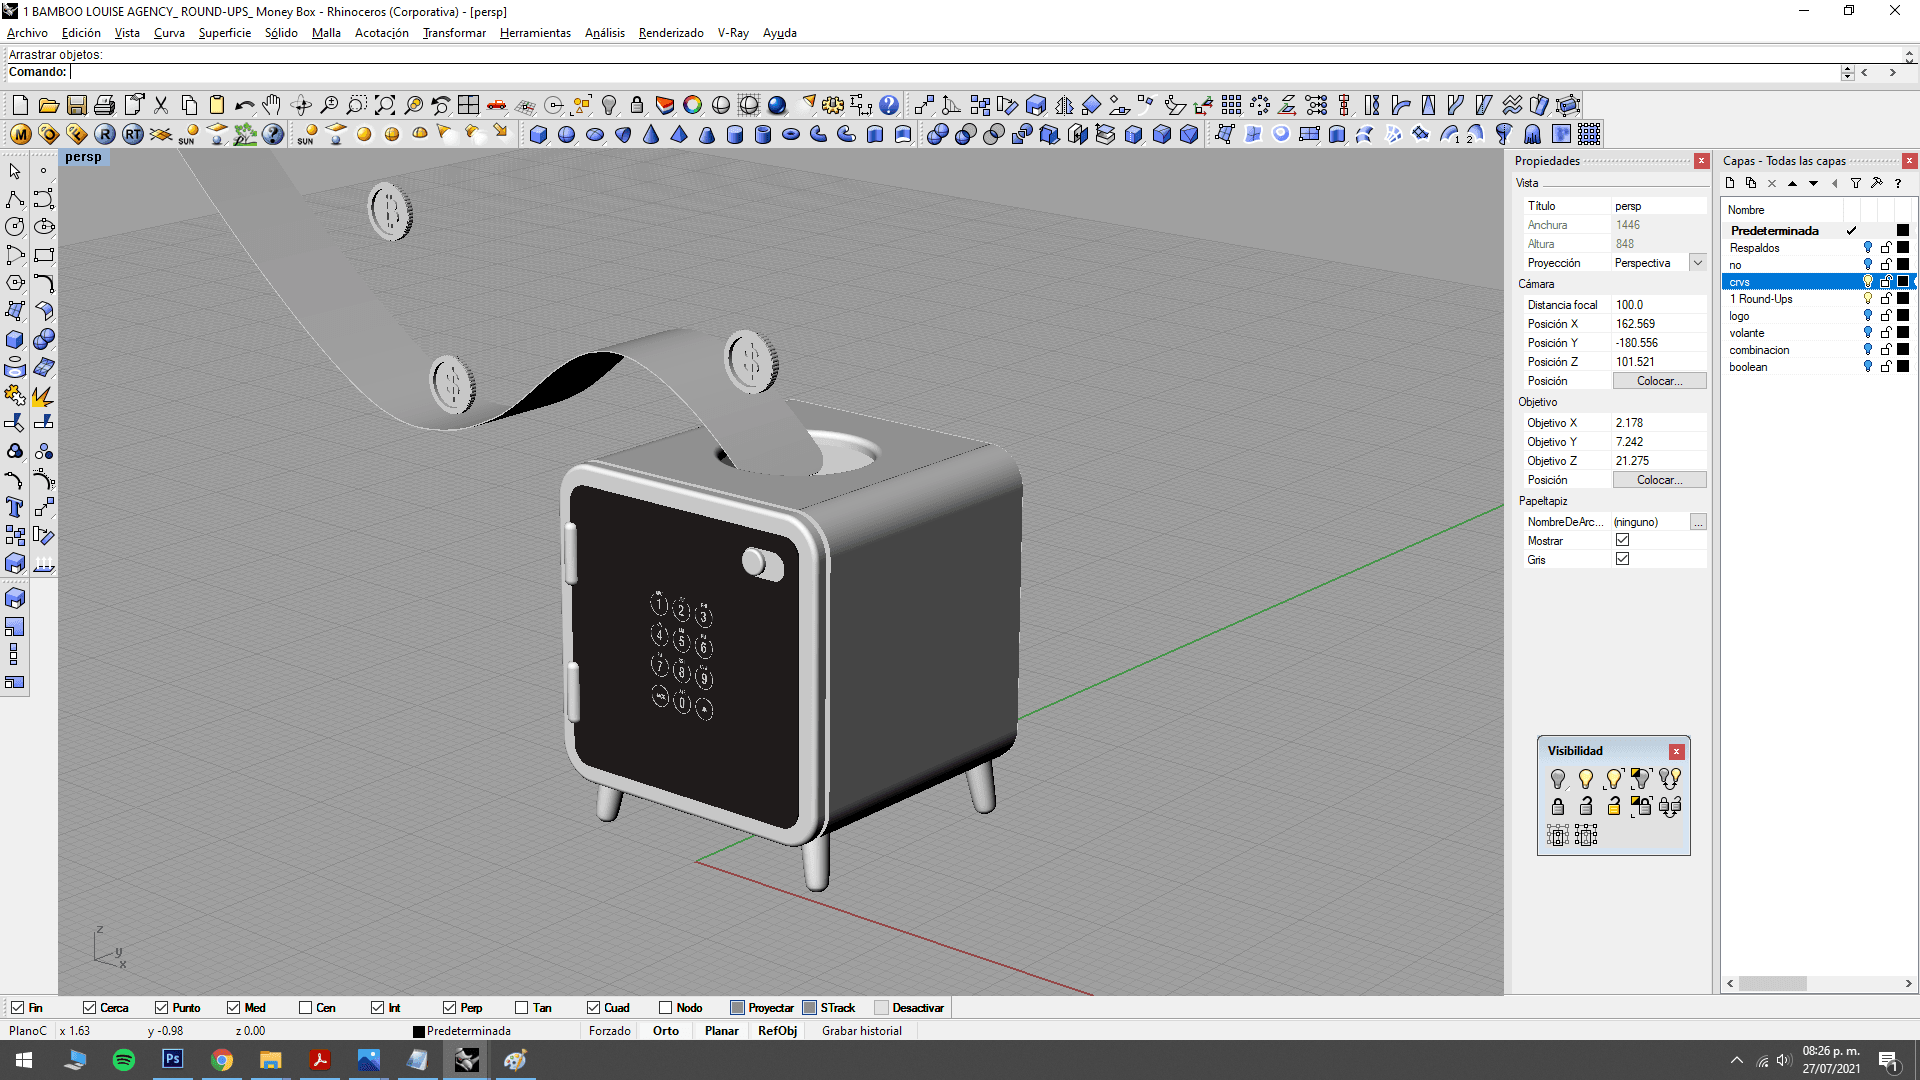Click the Sphere solid tool icon
1920x1080 pixels.
tap(566, 134)
